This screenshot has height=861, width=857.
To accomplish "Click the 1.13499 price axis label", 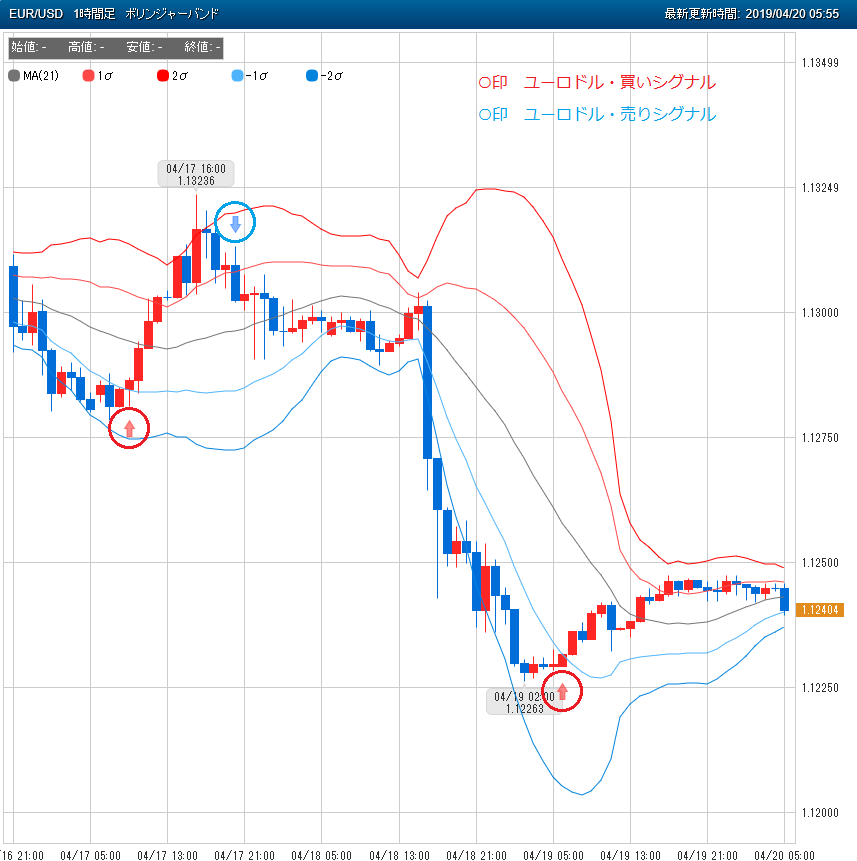I will pos(820,63).
